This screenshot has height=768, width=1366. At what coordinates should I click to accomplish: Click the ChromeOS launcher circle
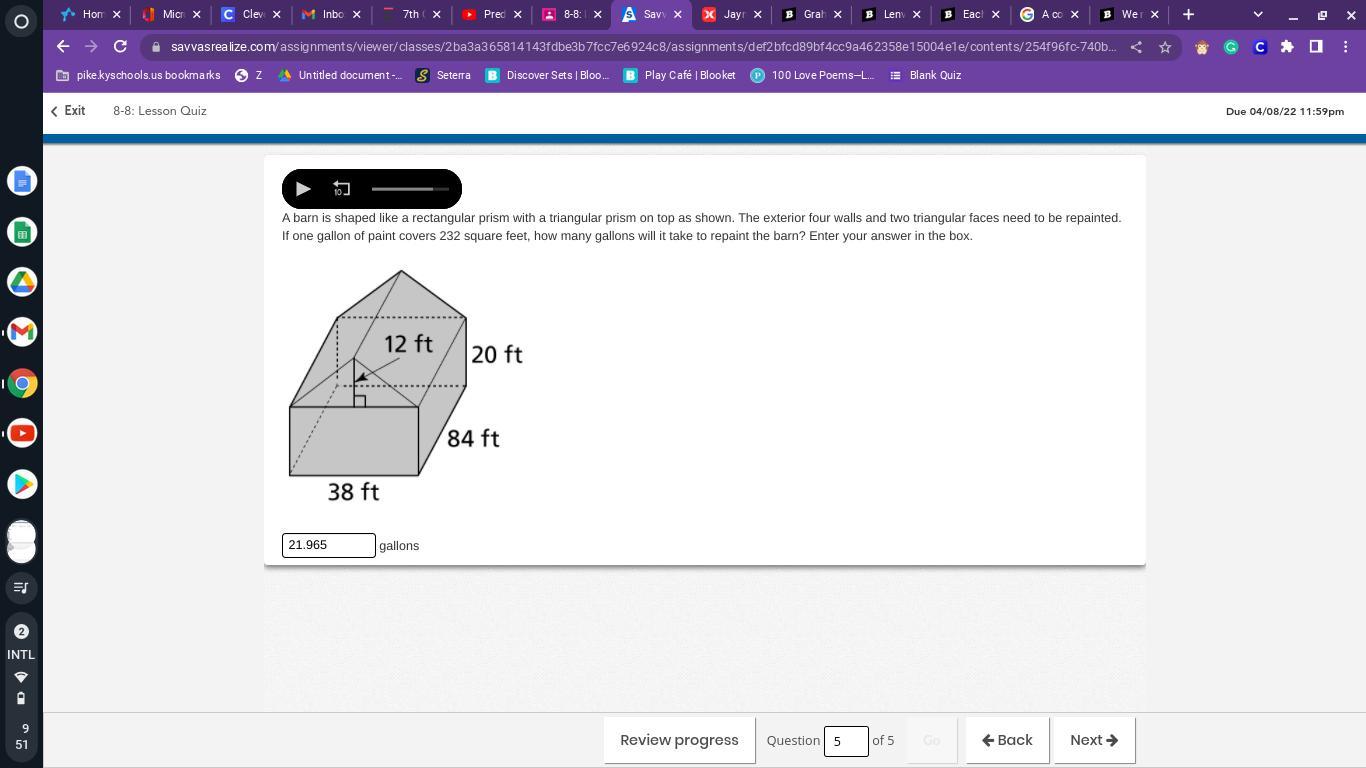[21, 21]
